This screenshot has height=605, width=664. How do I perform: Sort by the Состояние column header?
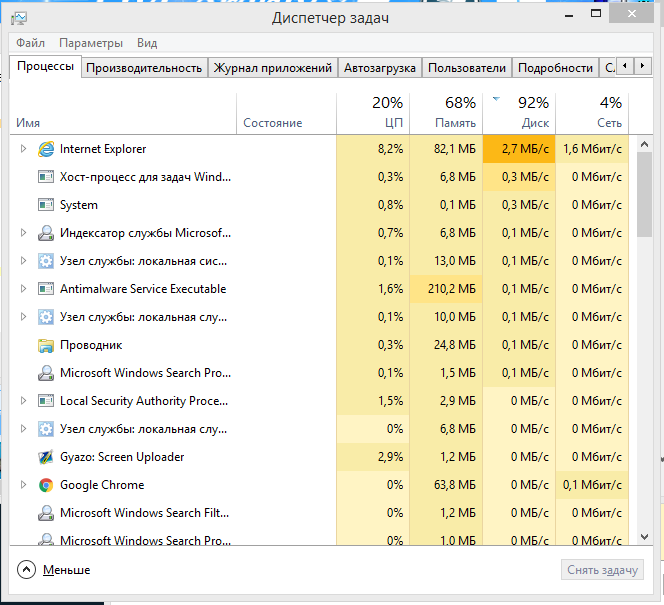click(286, 113)
